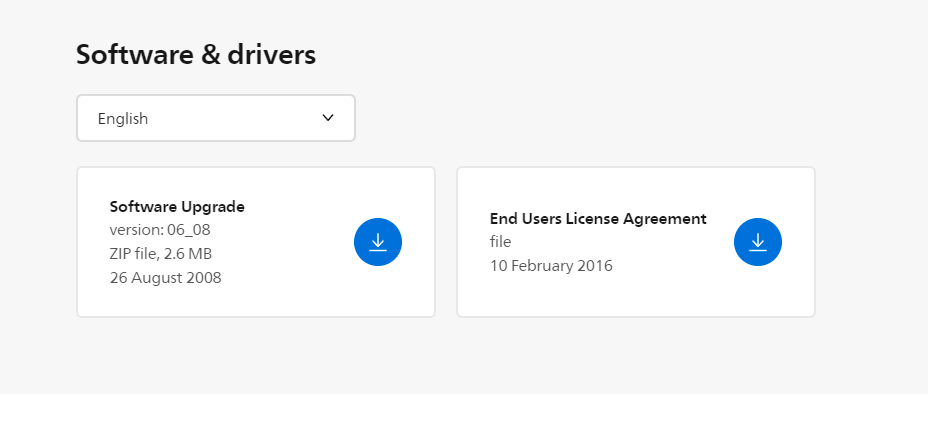Click the word English in the dropdown
The width and height of the screenshot is (928, 443).
coord(123,119)
